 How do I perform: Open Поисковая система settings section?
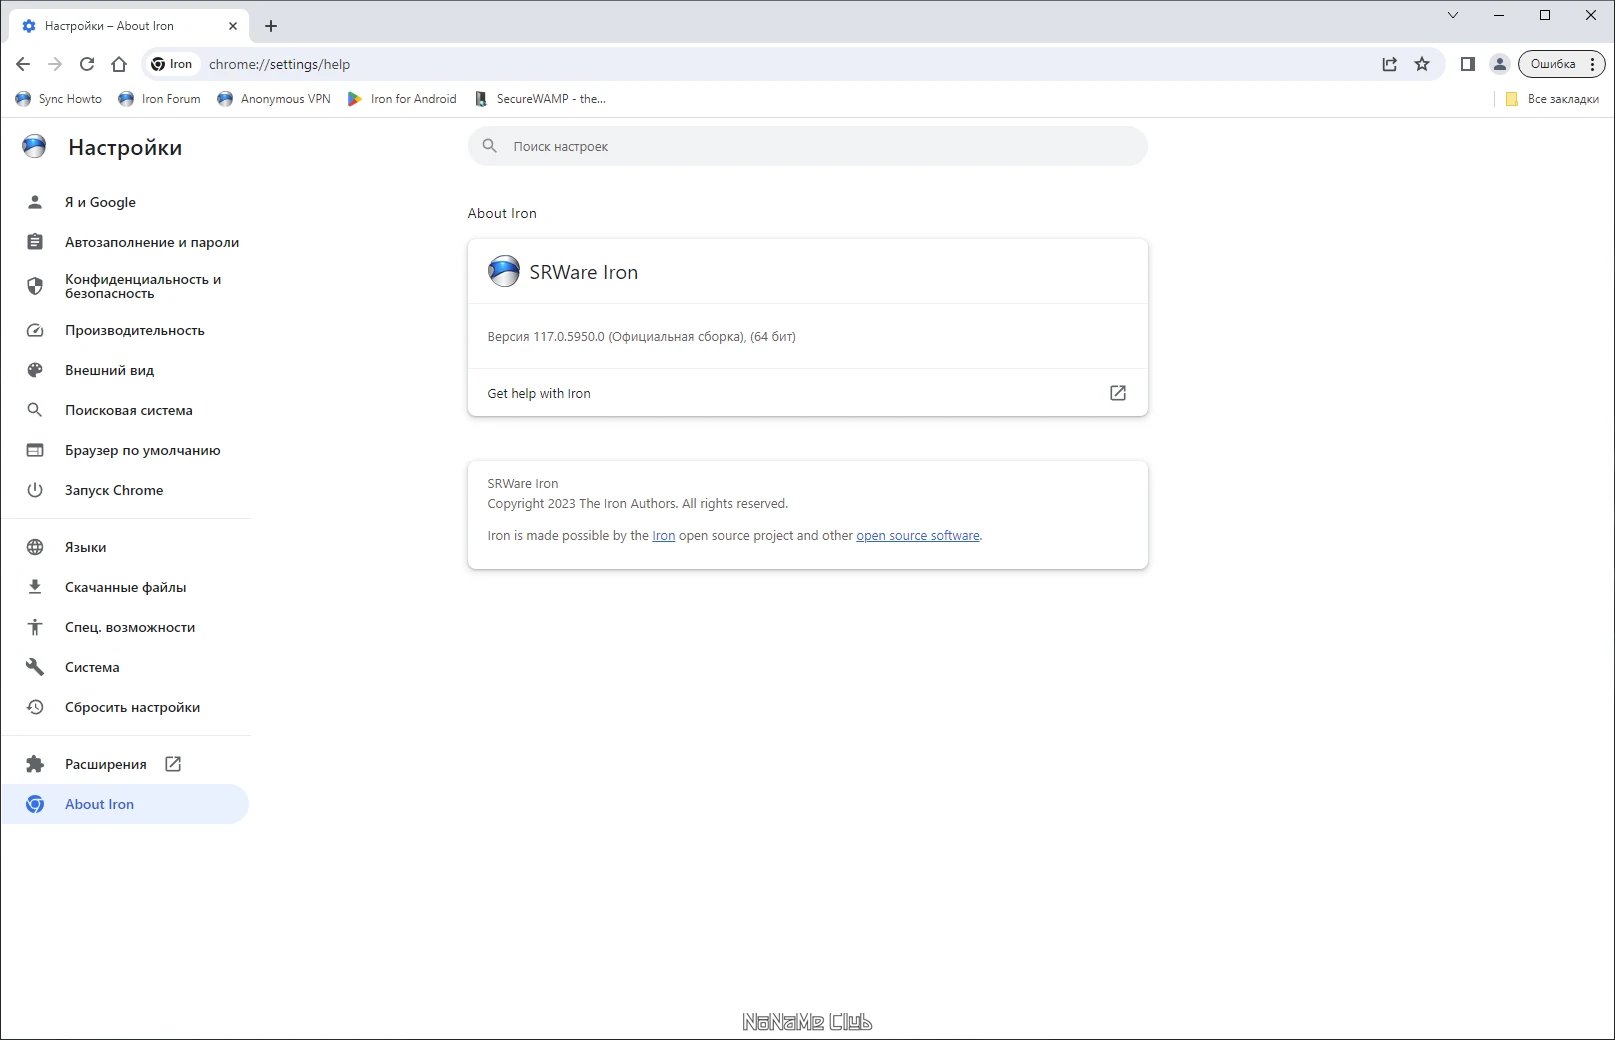click(126, 410)
